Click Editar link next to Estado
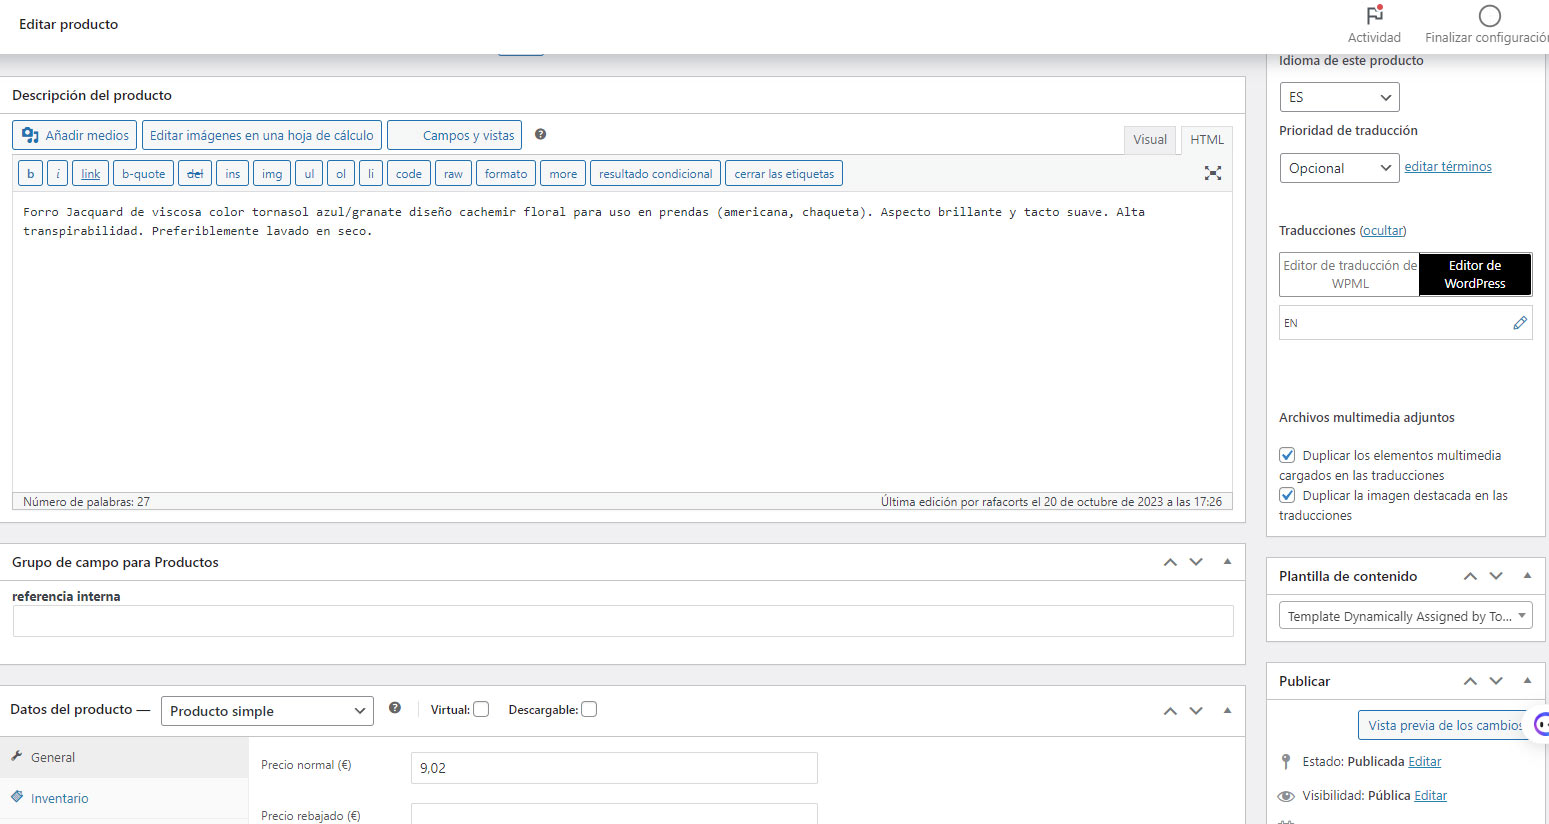This screenshot has height=824, width=1549. tap(1425, 762)
